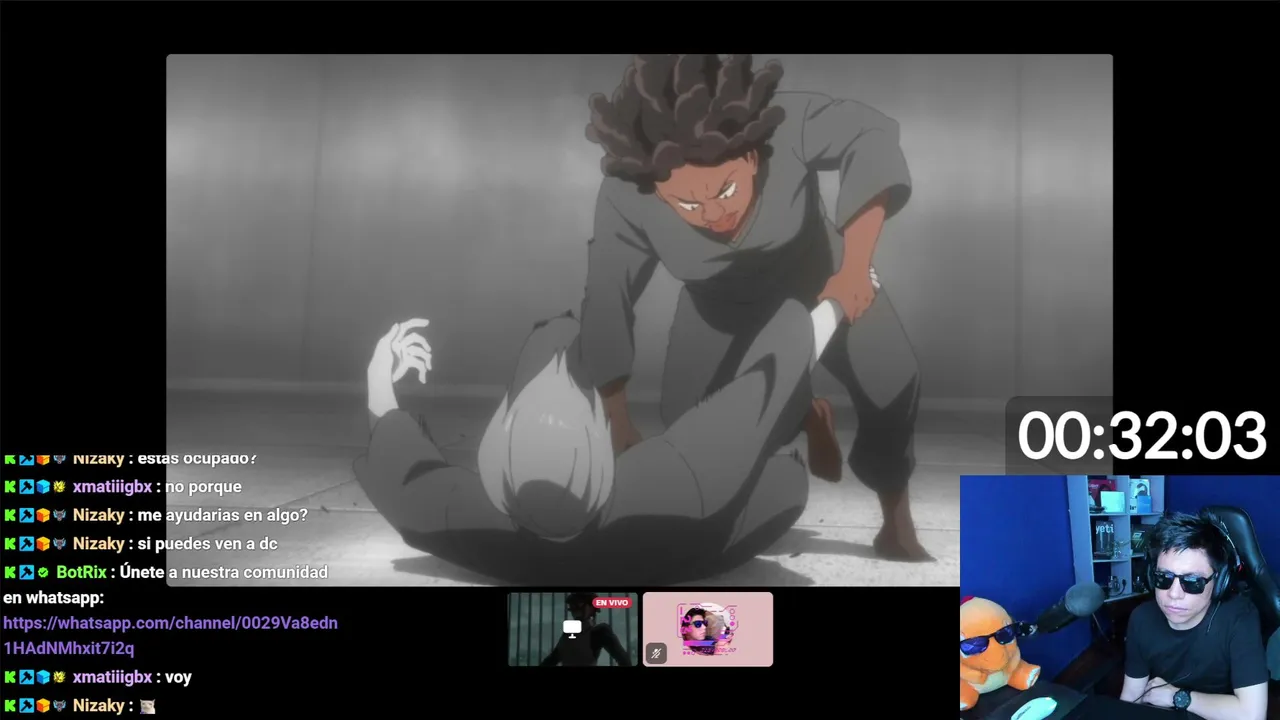The height and width of the screenshot is (720, 1280).
Task: Click the muted microphone icon on pink thumbnail
Action: pyautogui.click(x=656, y=653)
